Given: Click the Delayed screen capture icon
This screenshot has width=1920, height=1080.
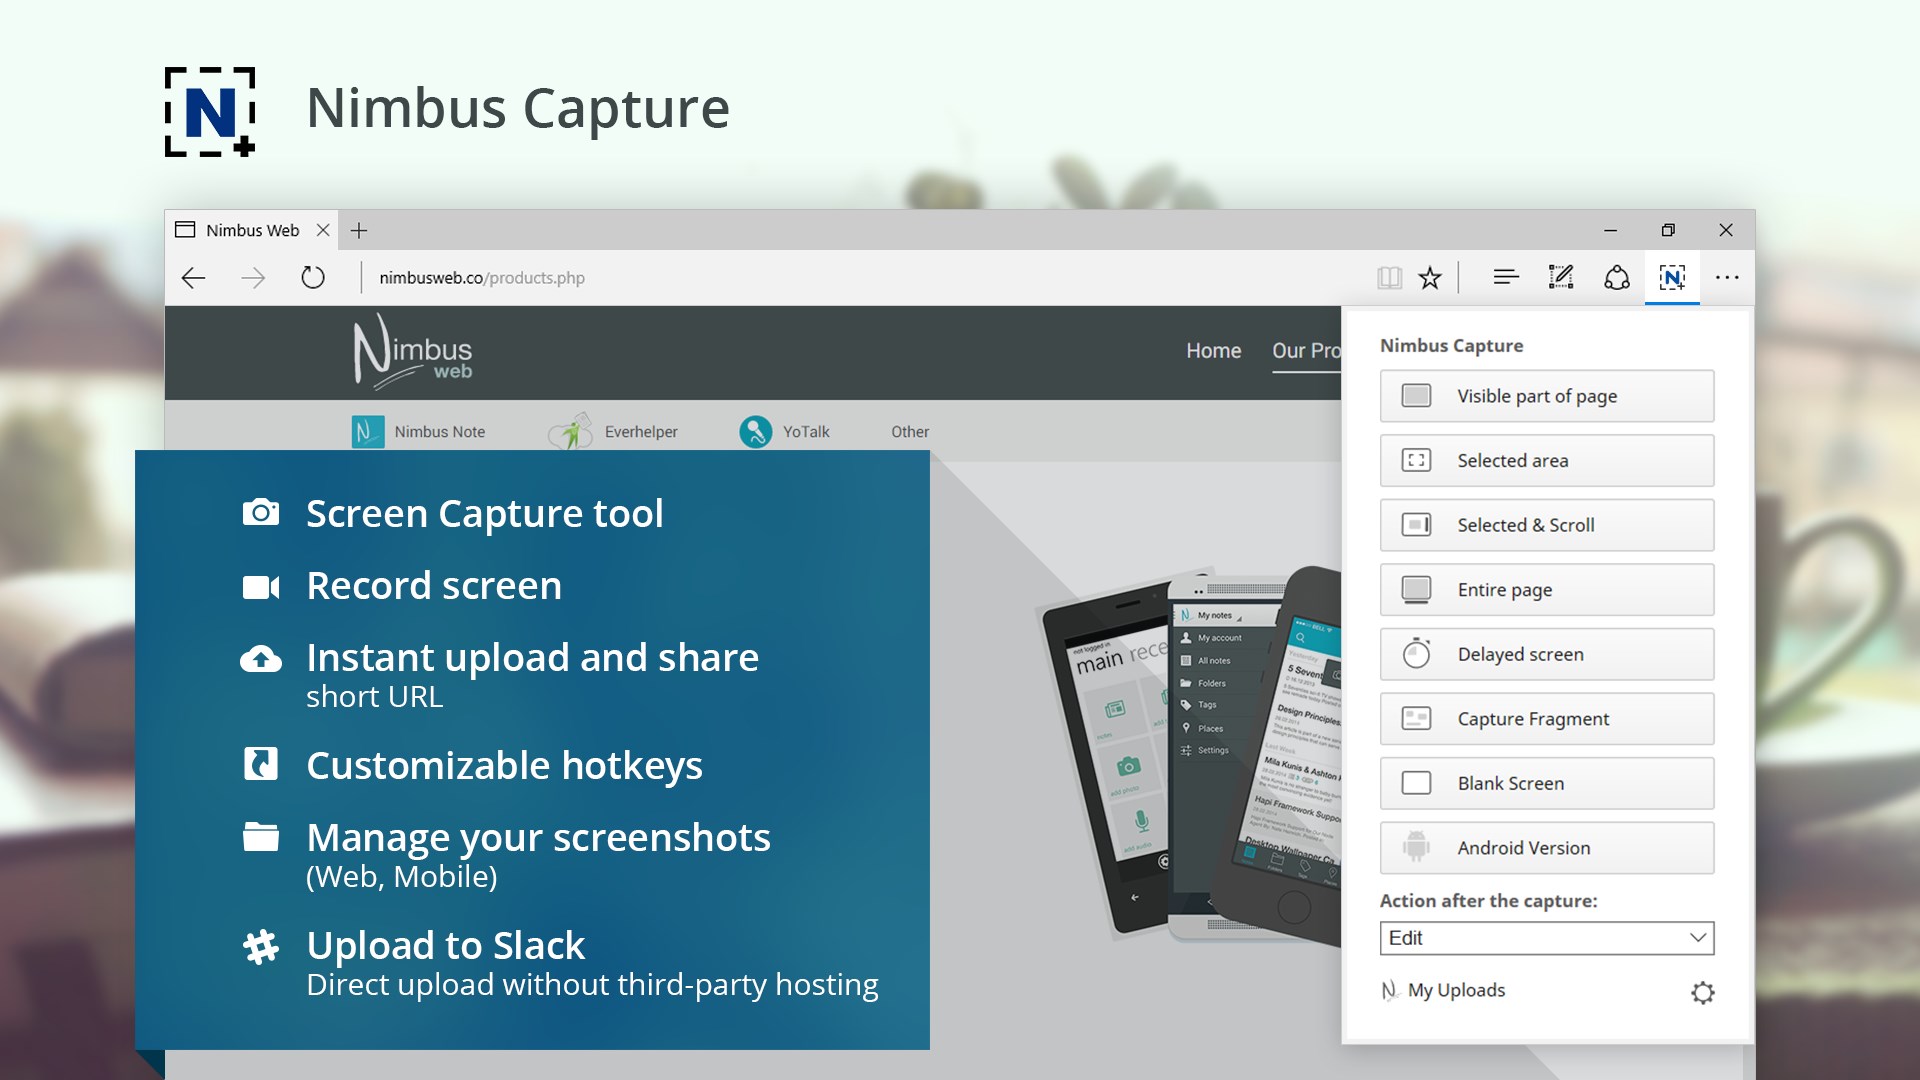Looking at the screenshot, I should pyautogui.click(x=1419, y=654).
